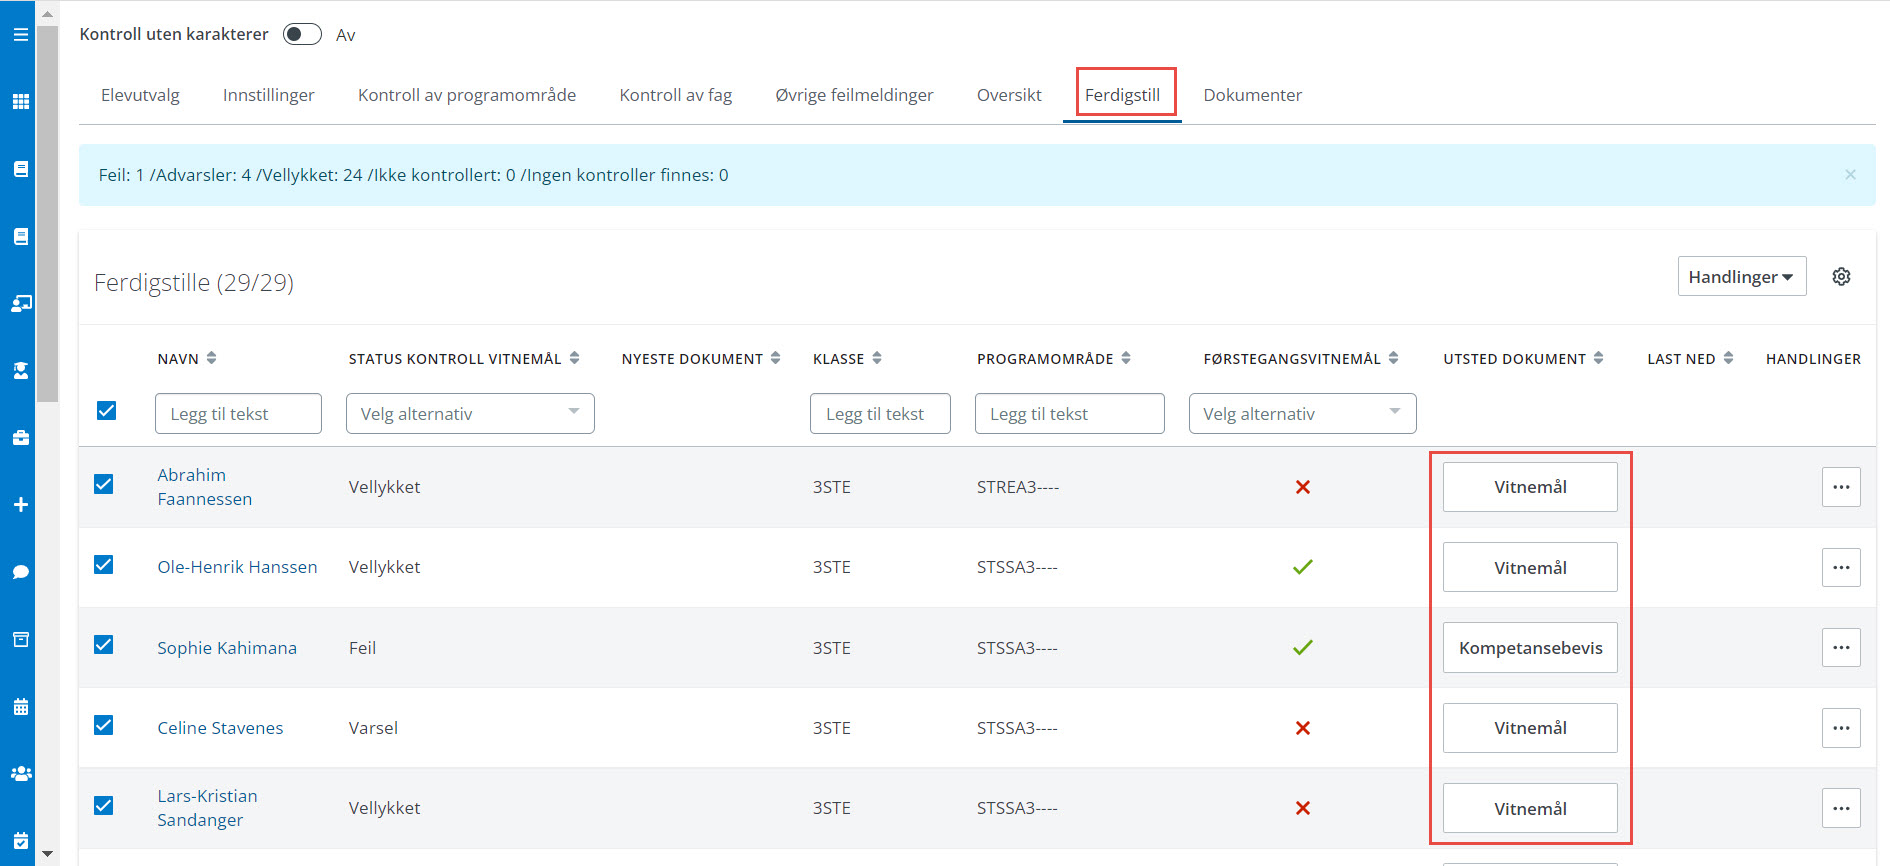Open actions menu for Ole-Henrik Hanssen
This screenshot has width=1890, height=866.
(1841, 567)
